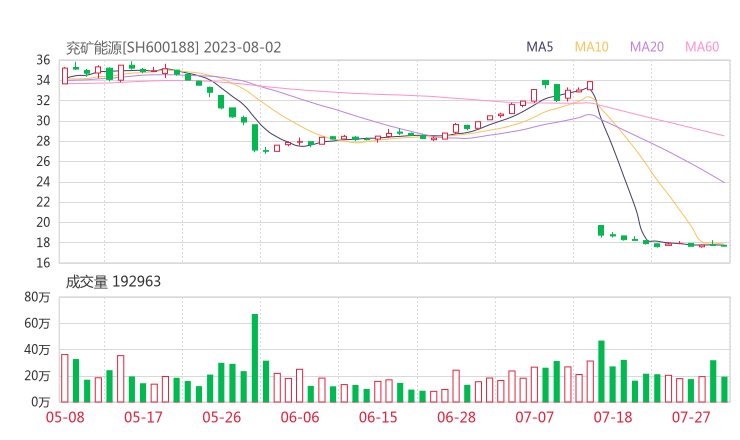Viewport: 740px width, 440px height.
Task: Click the 06-28 date axis label
Action: coord(456,417)
